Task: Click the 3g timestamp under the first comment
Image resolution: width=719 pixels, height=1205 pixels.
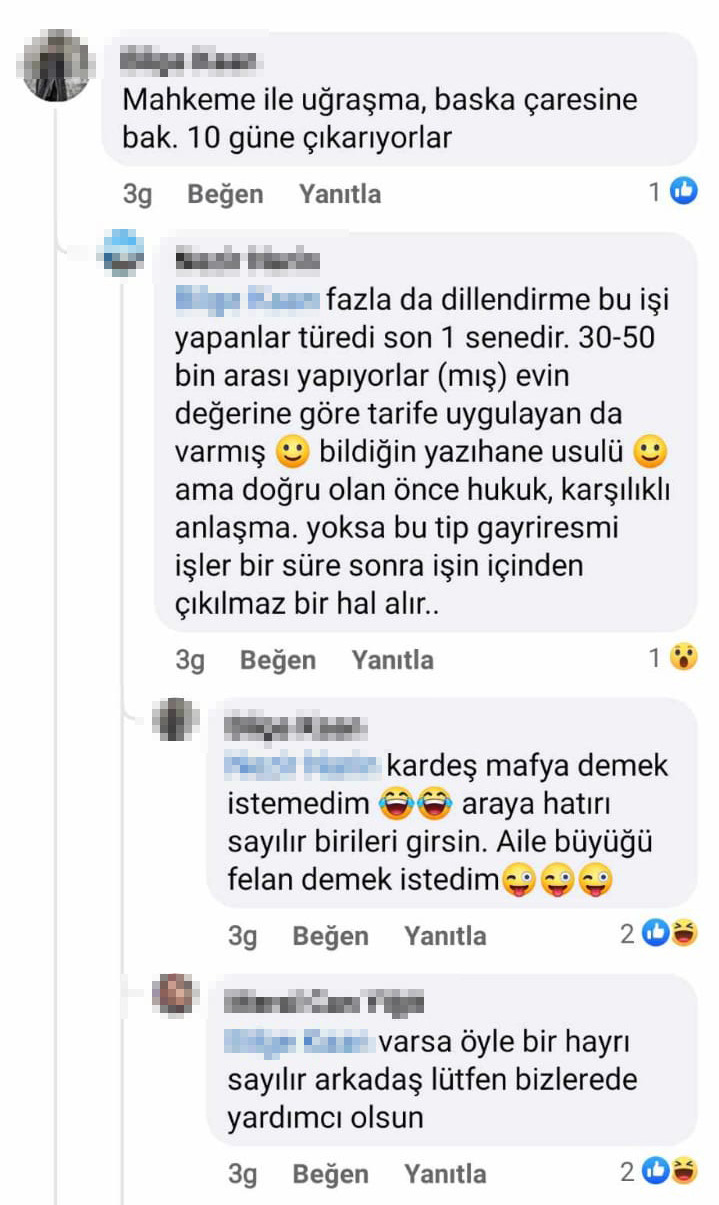Action: [138, 194]
